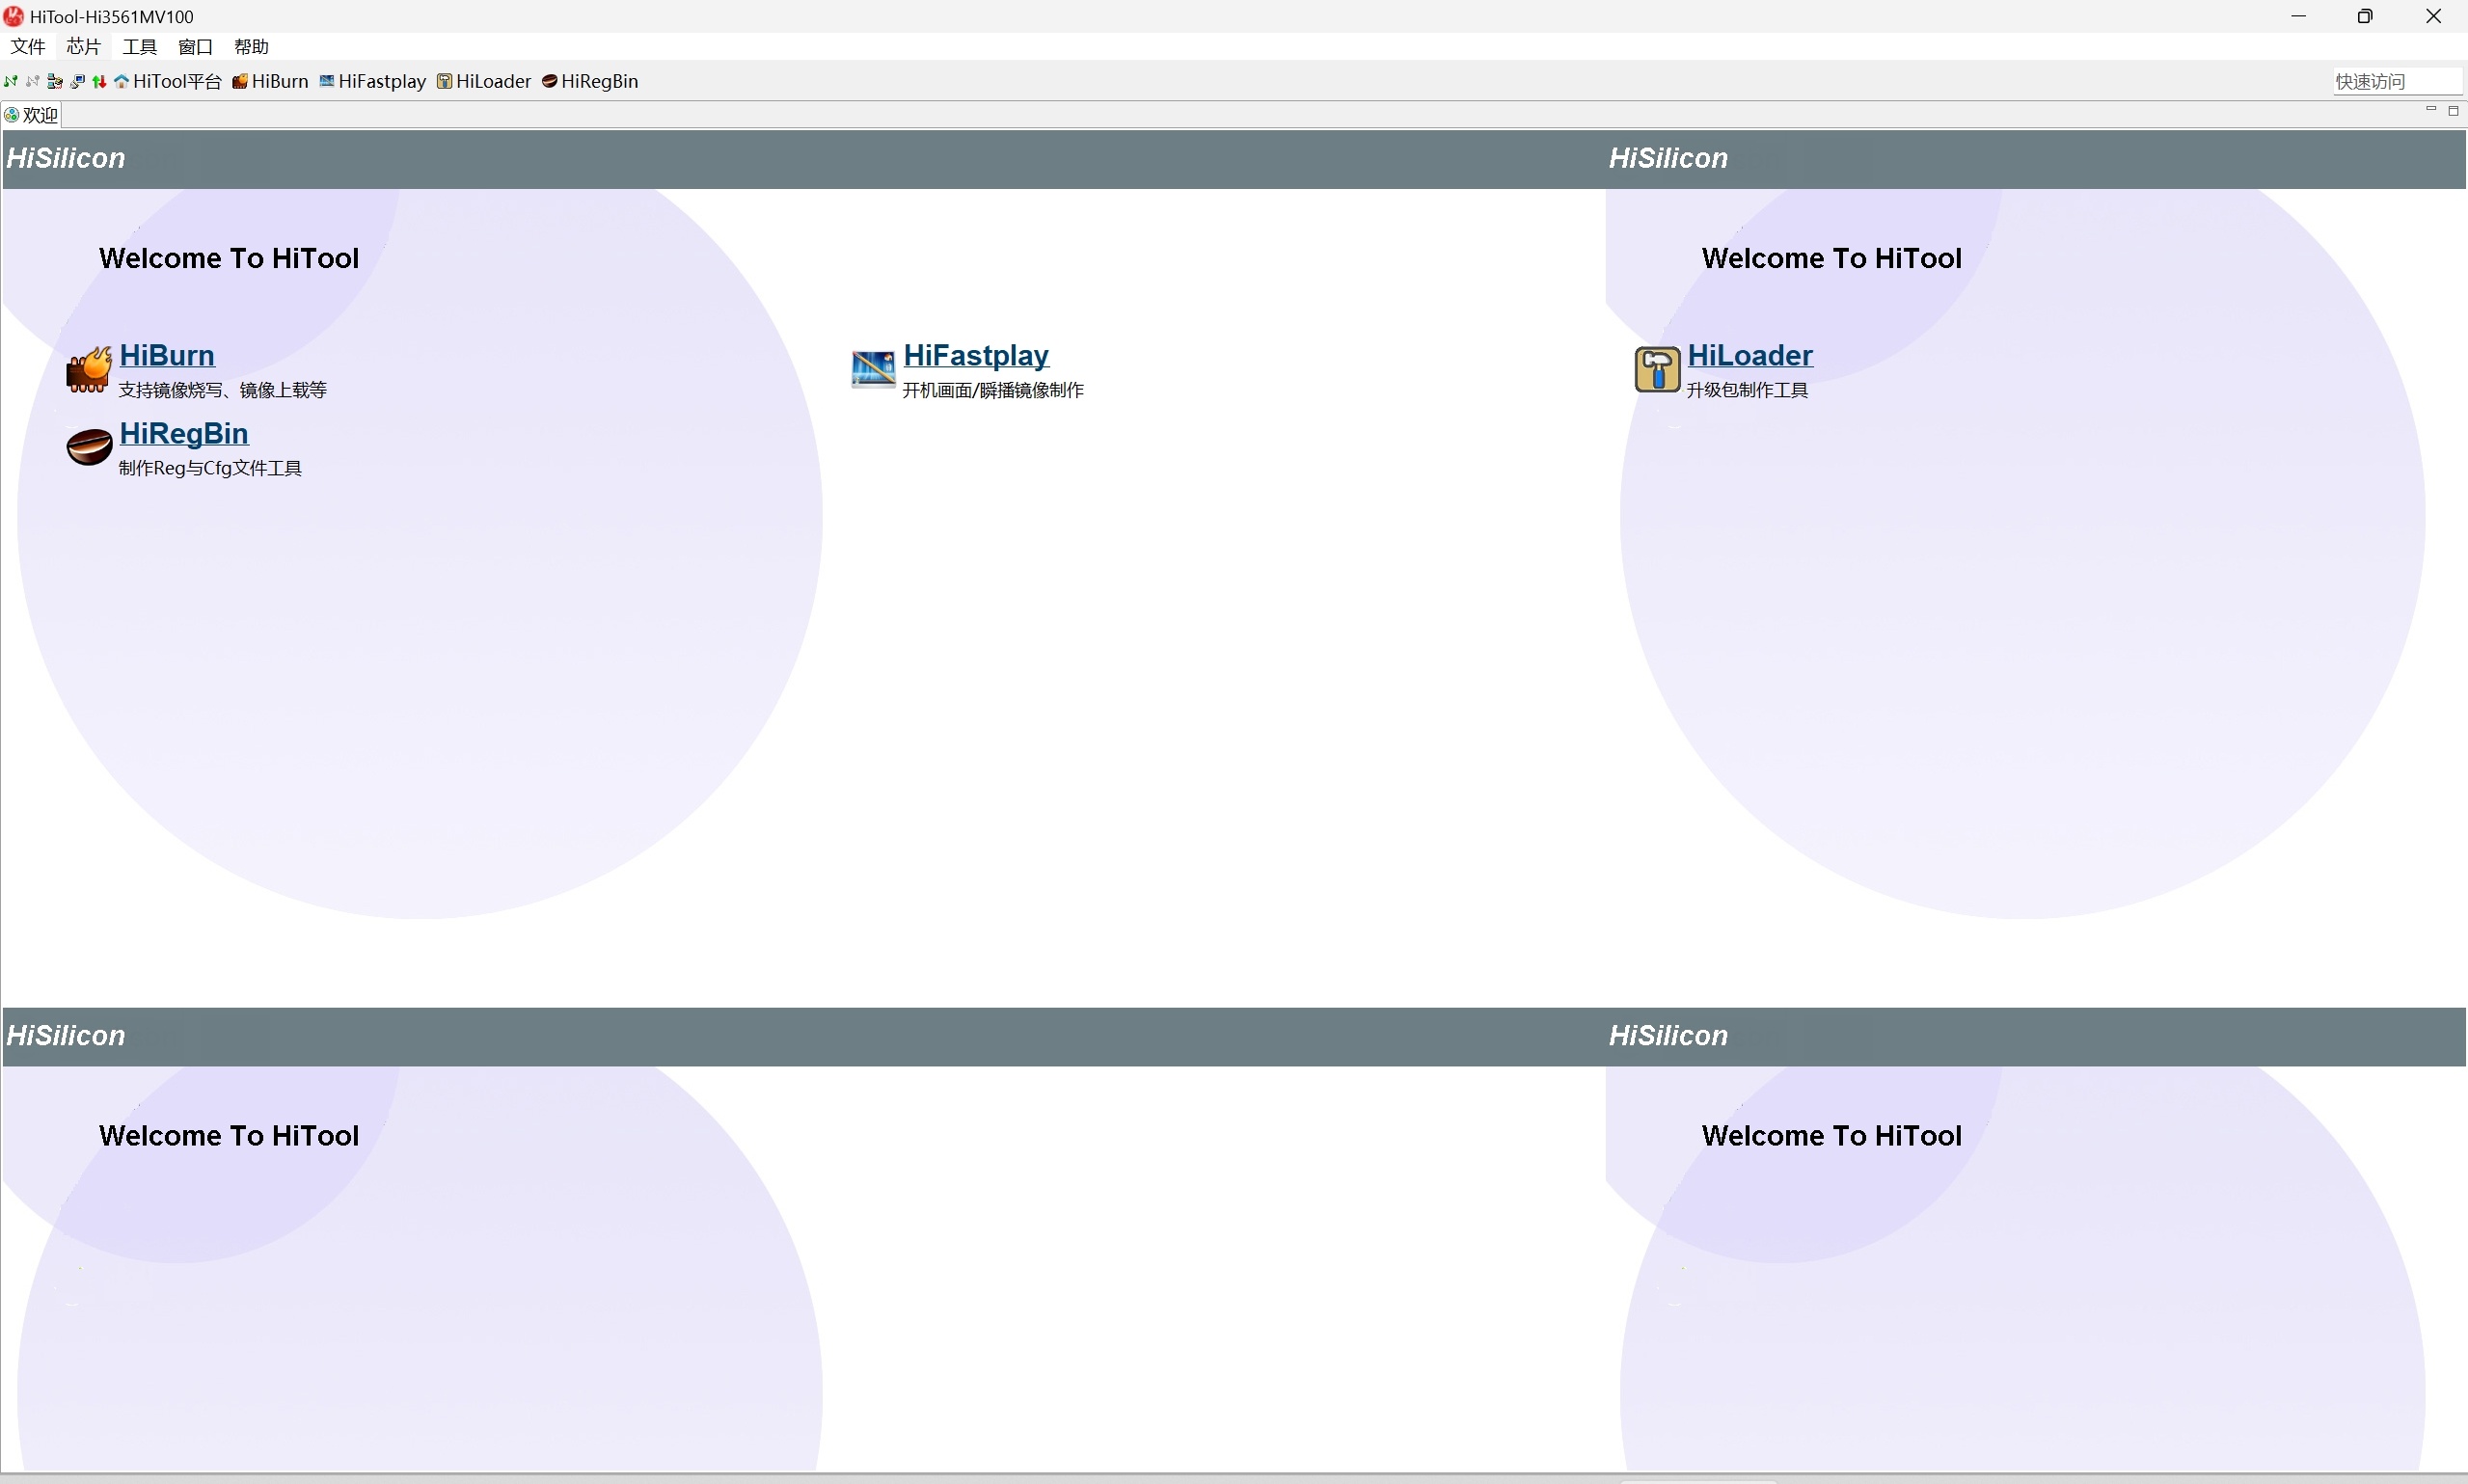Click the large HiRegBin coffee bean icon
This screenshot has height=1484, width=2468.
coord(89,447)
